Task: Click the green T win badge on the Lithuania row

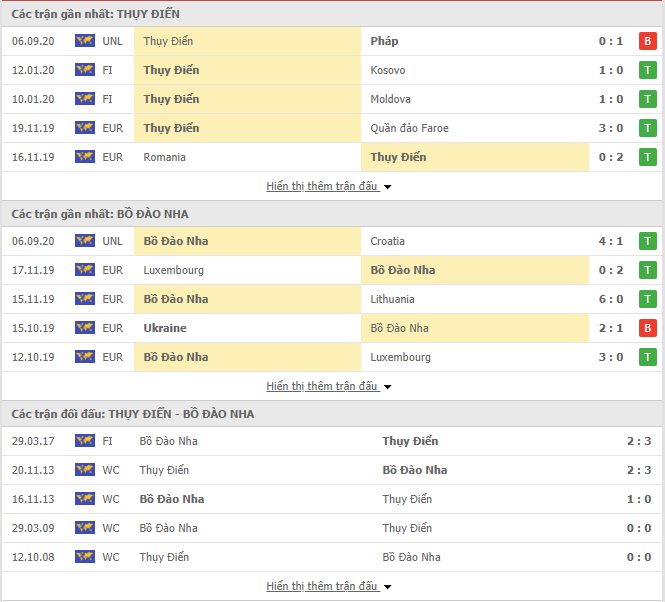Action: pyautogui.click(x=648, y=299)
